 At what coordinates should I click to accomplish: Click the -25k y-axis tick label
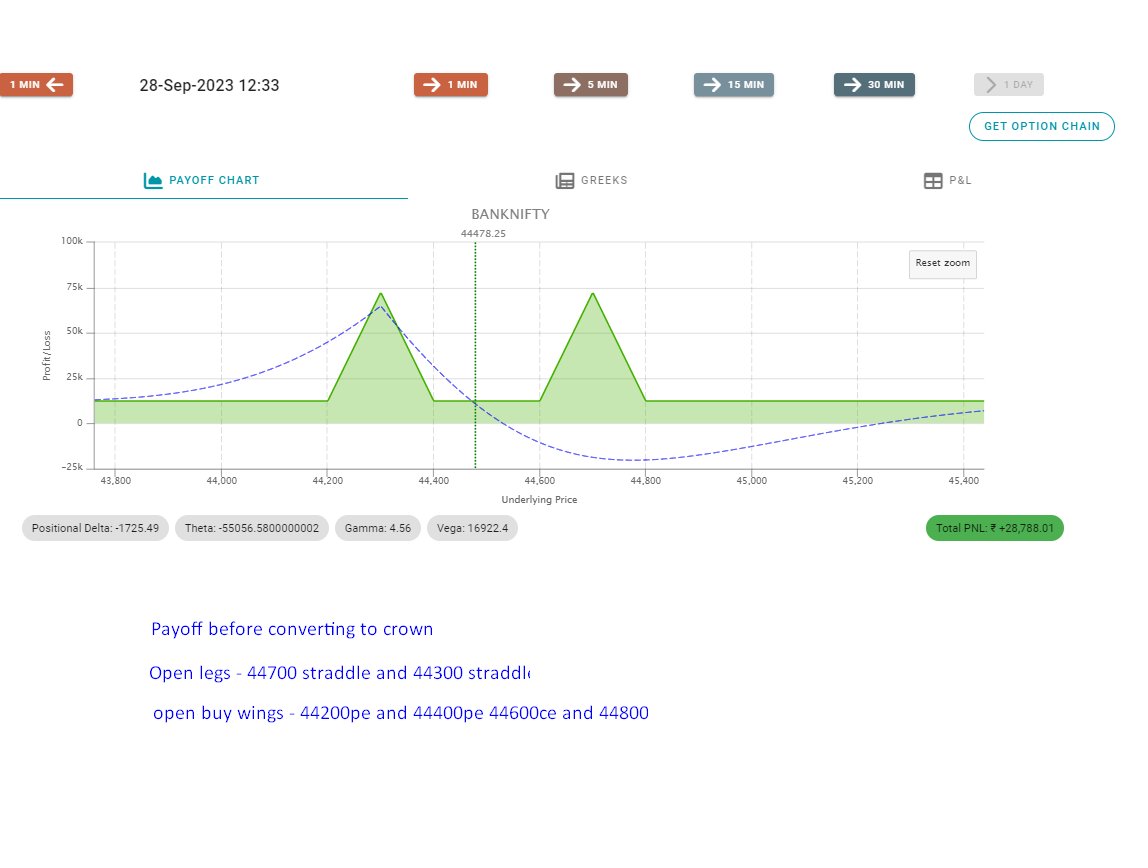(x=72, y=467)
